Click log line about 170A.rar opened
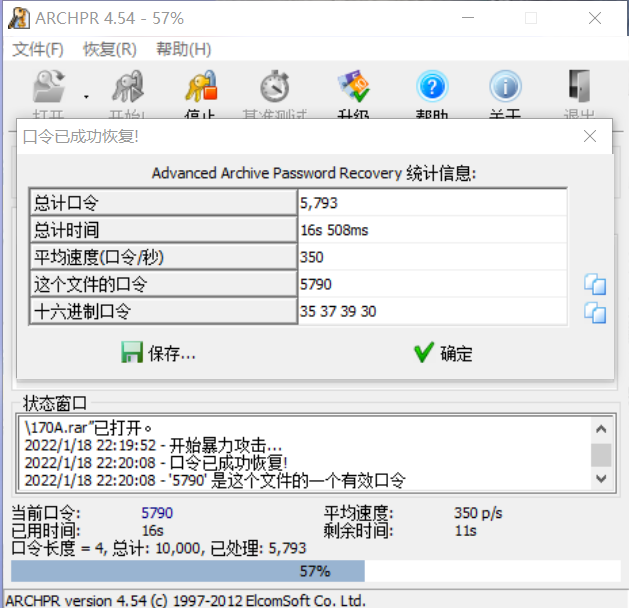The width and height of the screenshot is (629, 608). (x=88, y=428)
